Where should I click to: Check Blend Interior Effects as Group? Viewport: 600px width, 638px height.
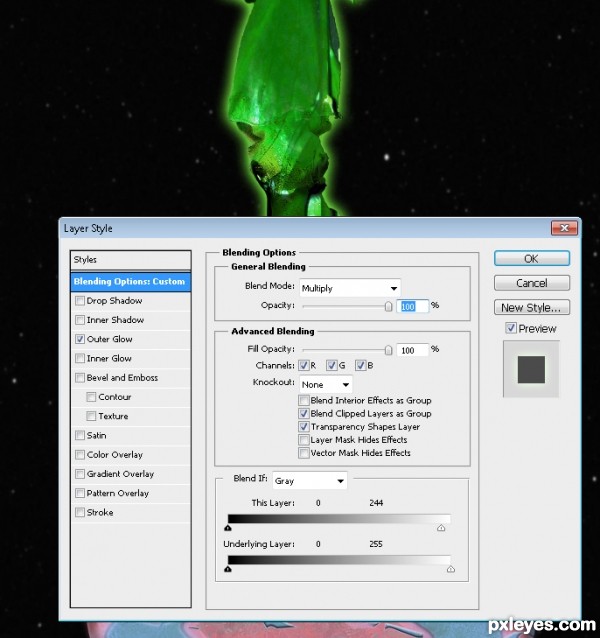[x=304, y=400]
